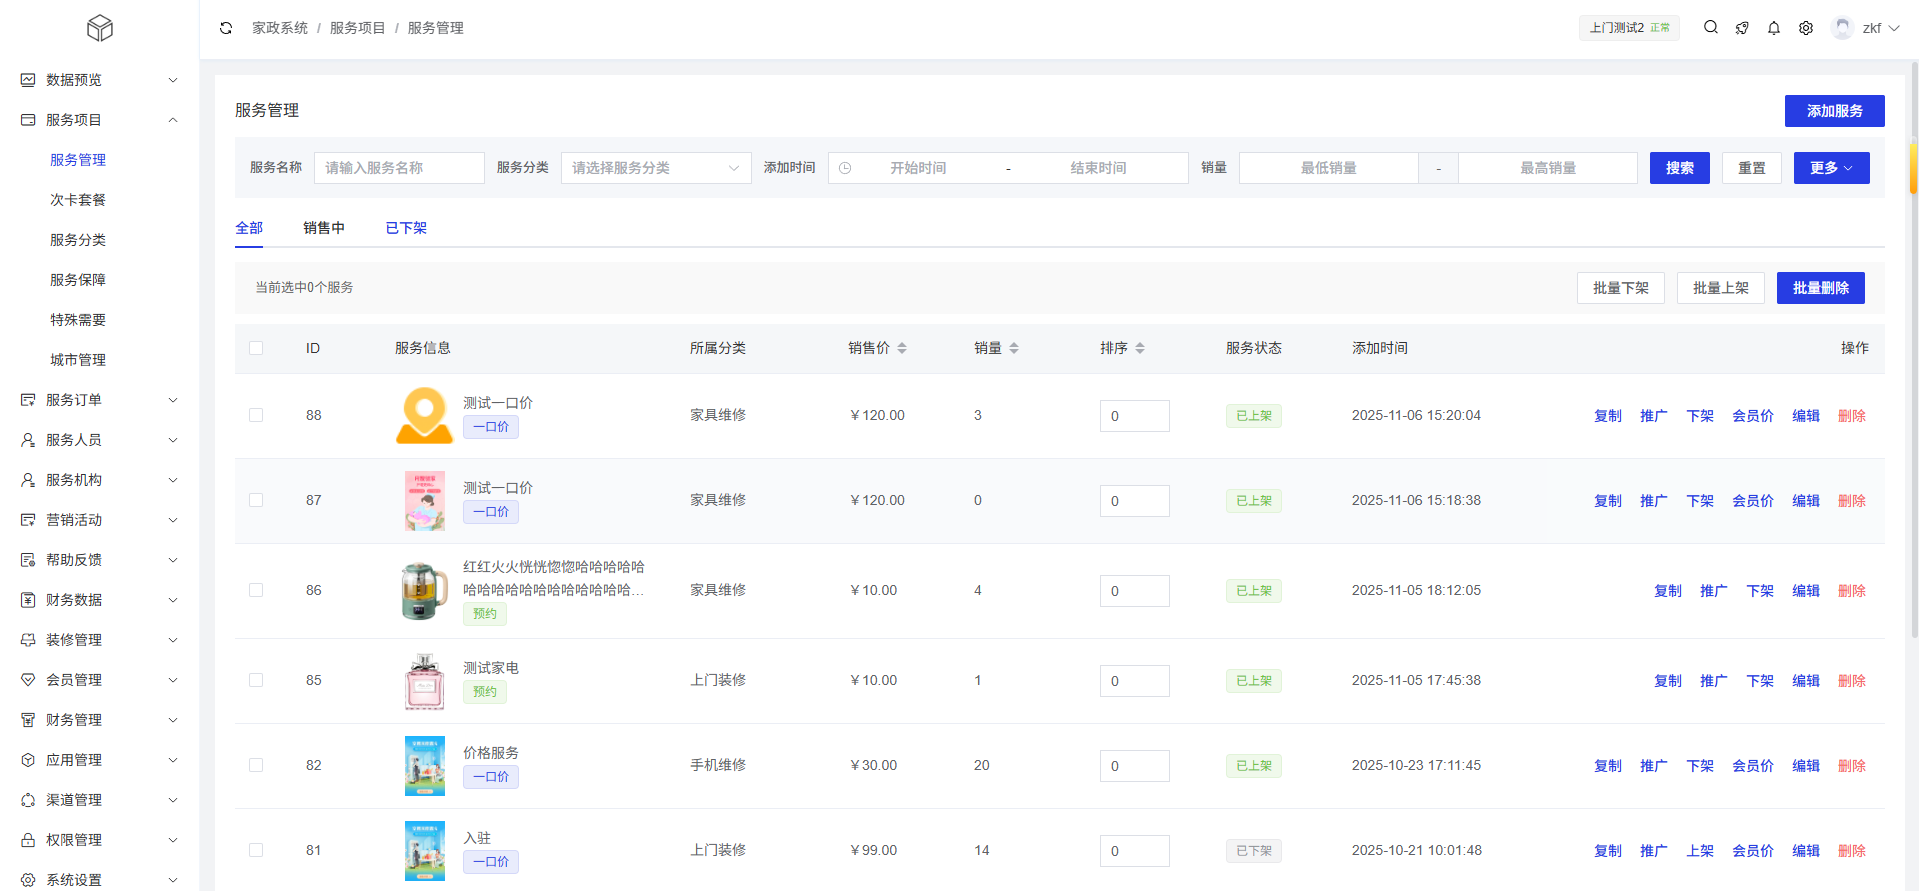Click the cube logo in the sidebar
This screenshot has width=1919, height=891.
point(100,28)
